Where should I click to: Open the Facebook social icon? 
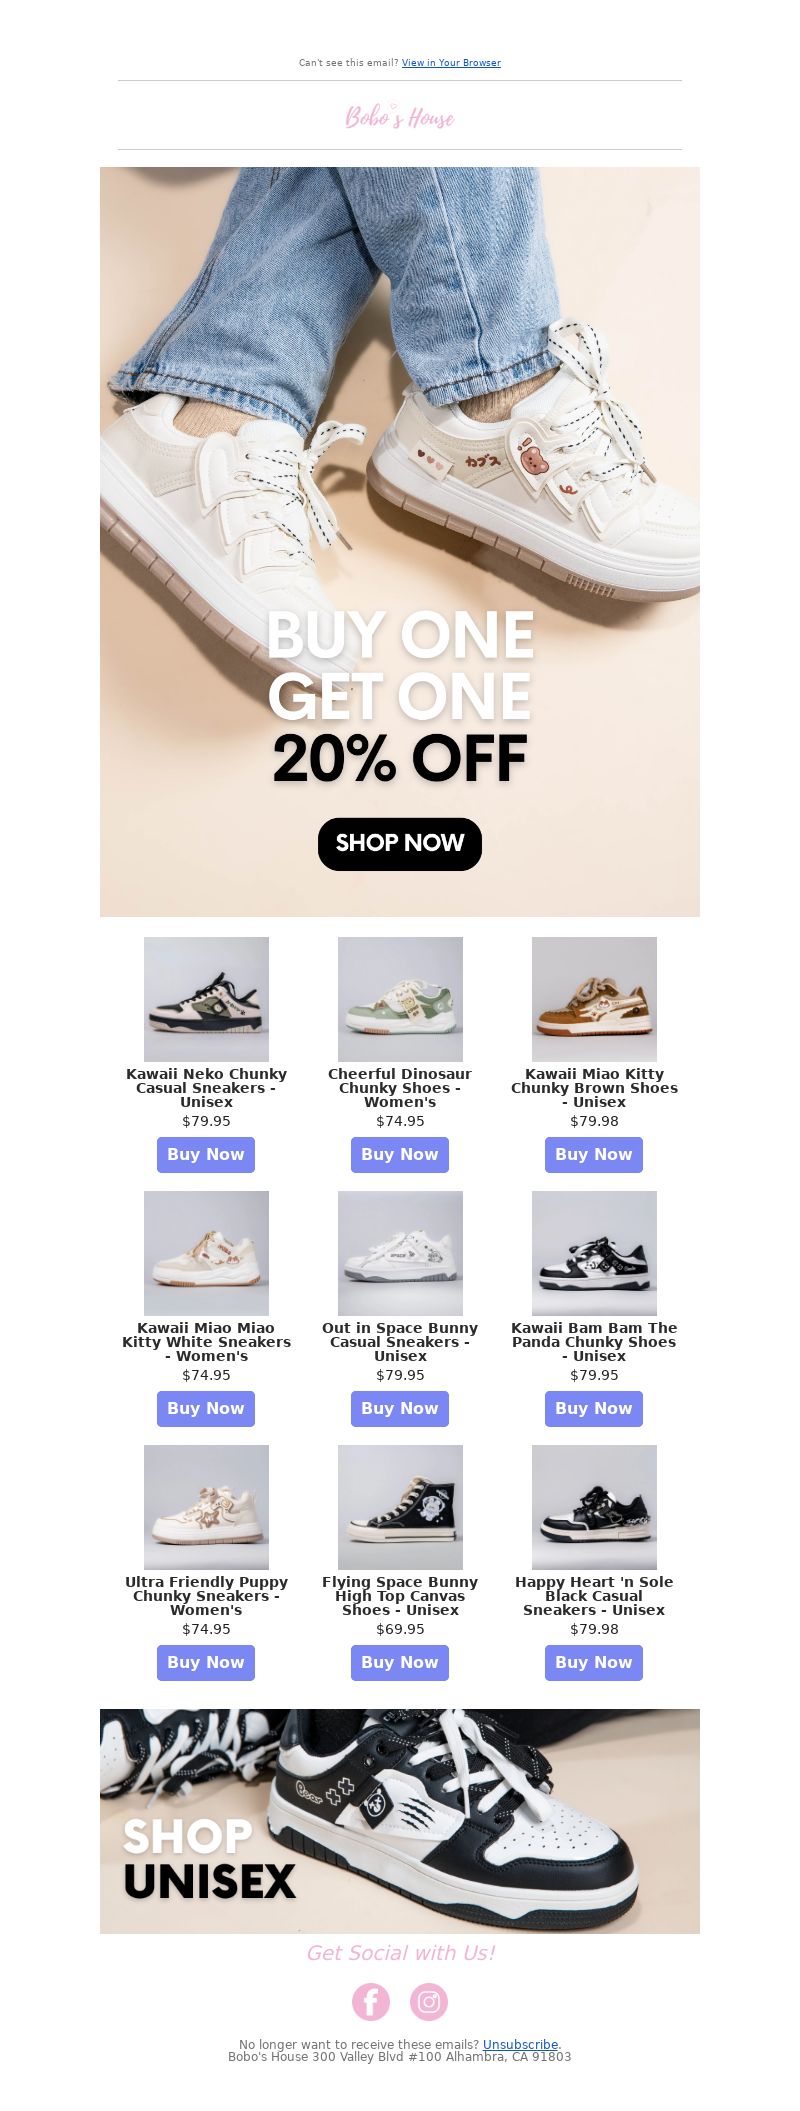370,2001
